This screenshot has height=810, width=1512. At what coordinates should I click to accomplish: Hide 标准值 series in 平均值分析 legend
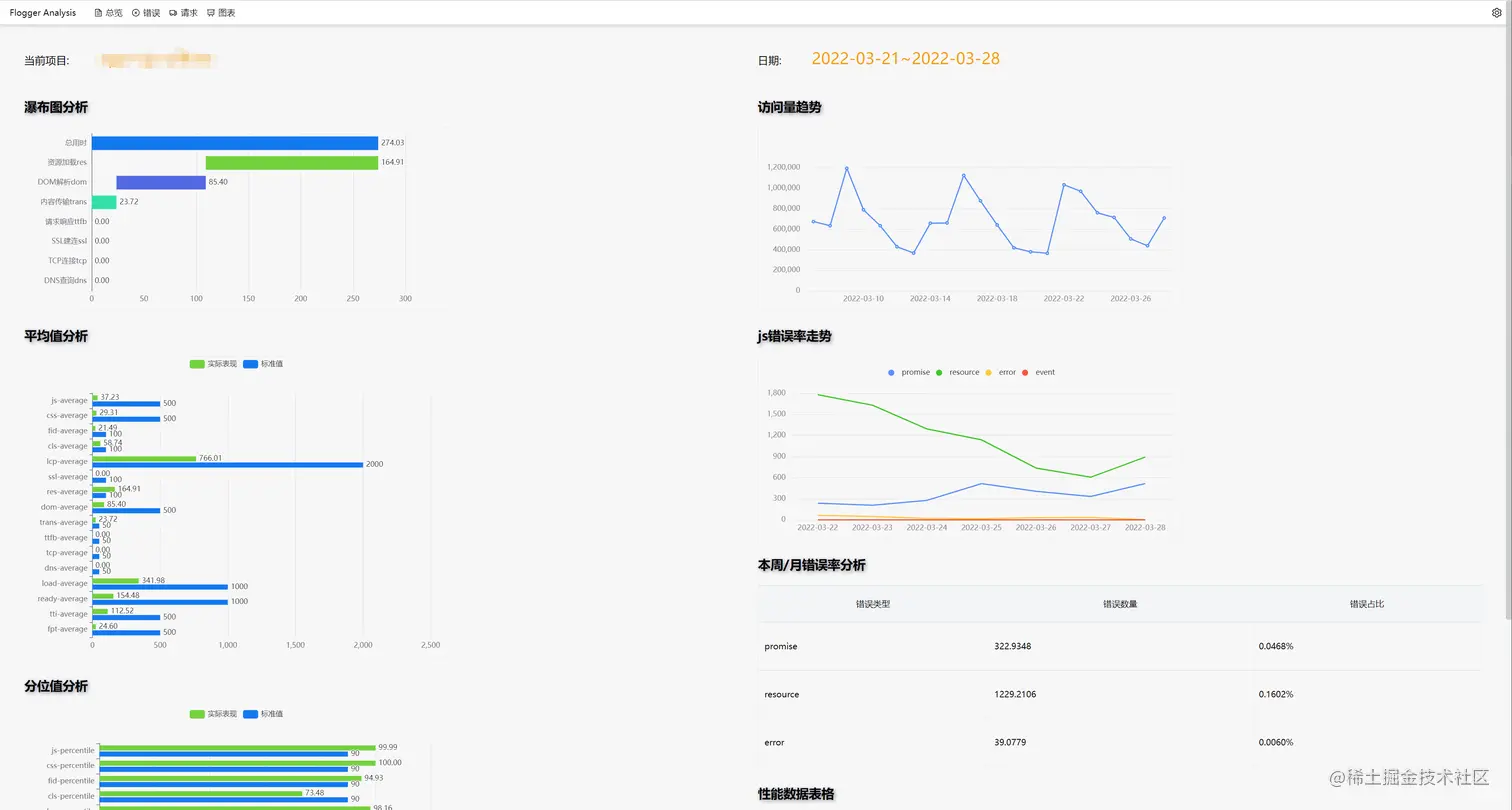point(263,364)
